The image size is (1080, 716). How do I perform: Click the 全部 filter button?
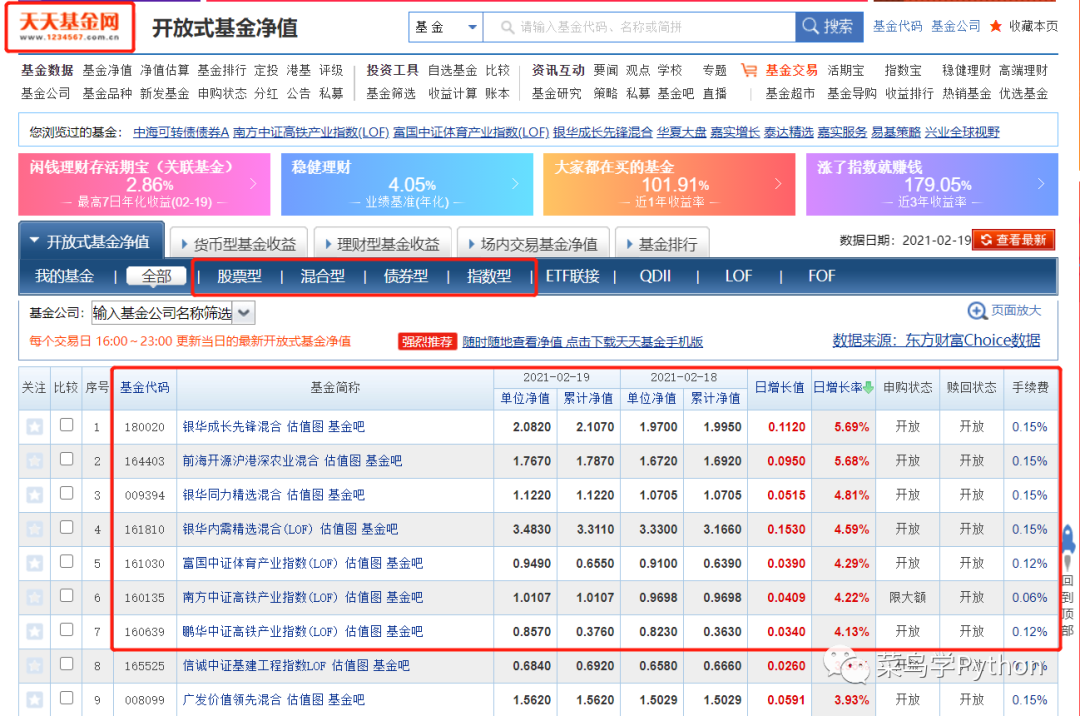tap(156, 276)
